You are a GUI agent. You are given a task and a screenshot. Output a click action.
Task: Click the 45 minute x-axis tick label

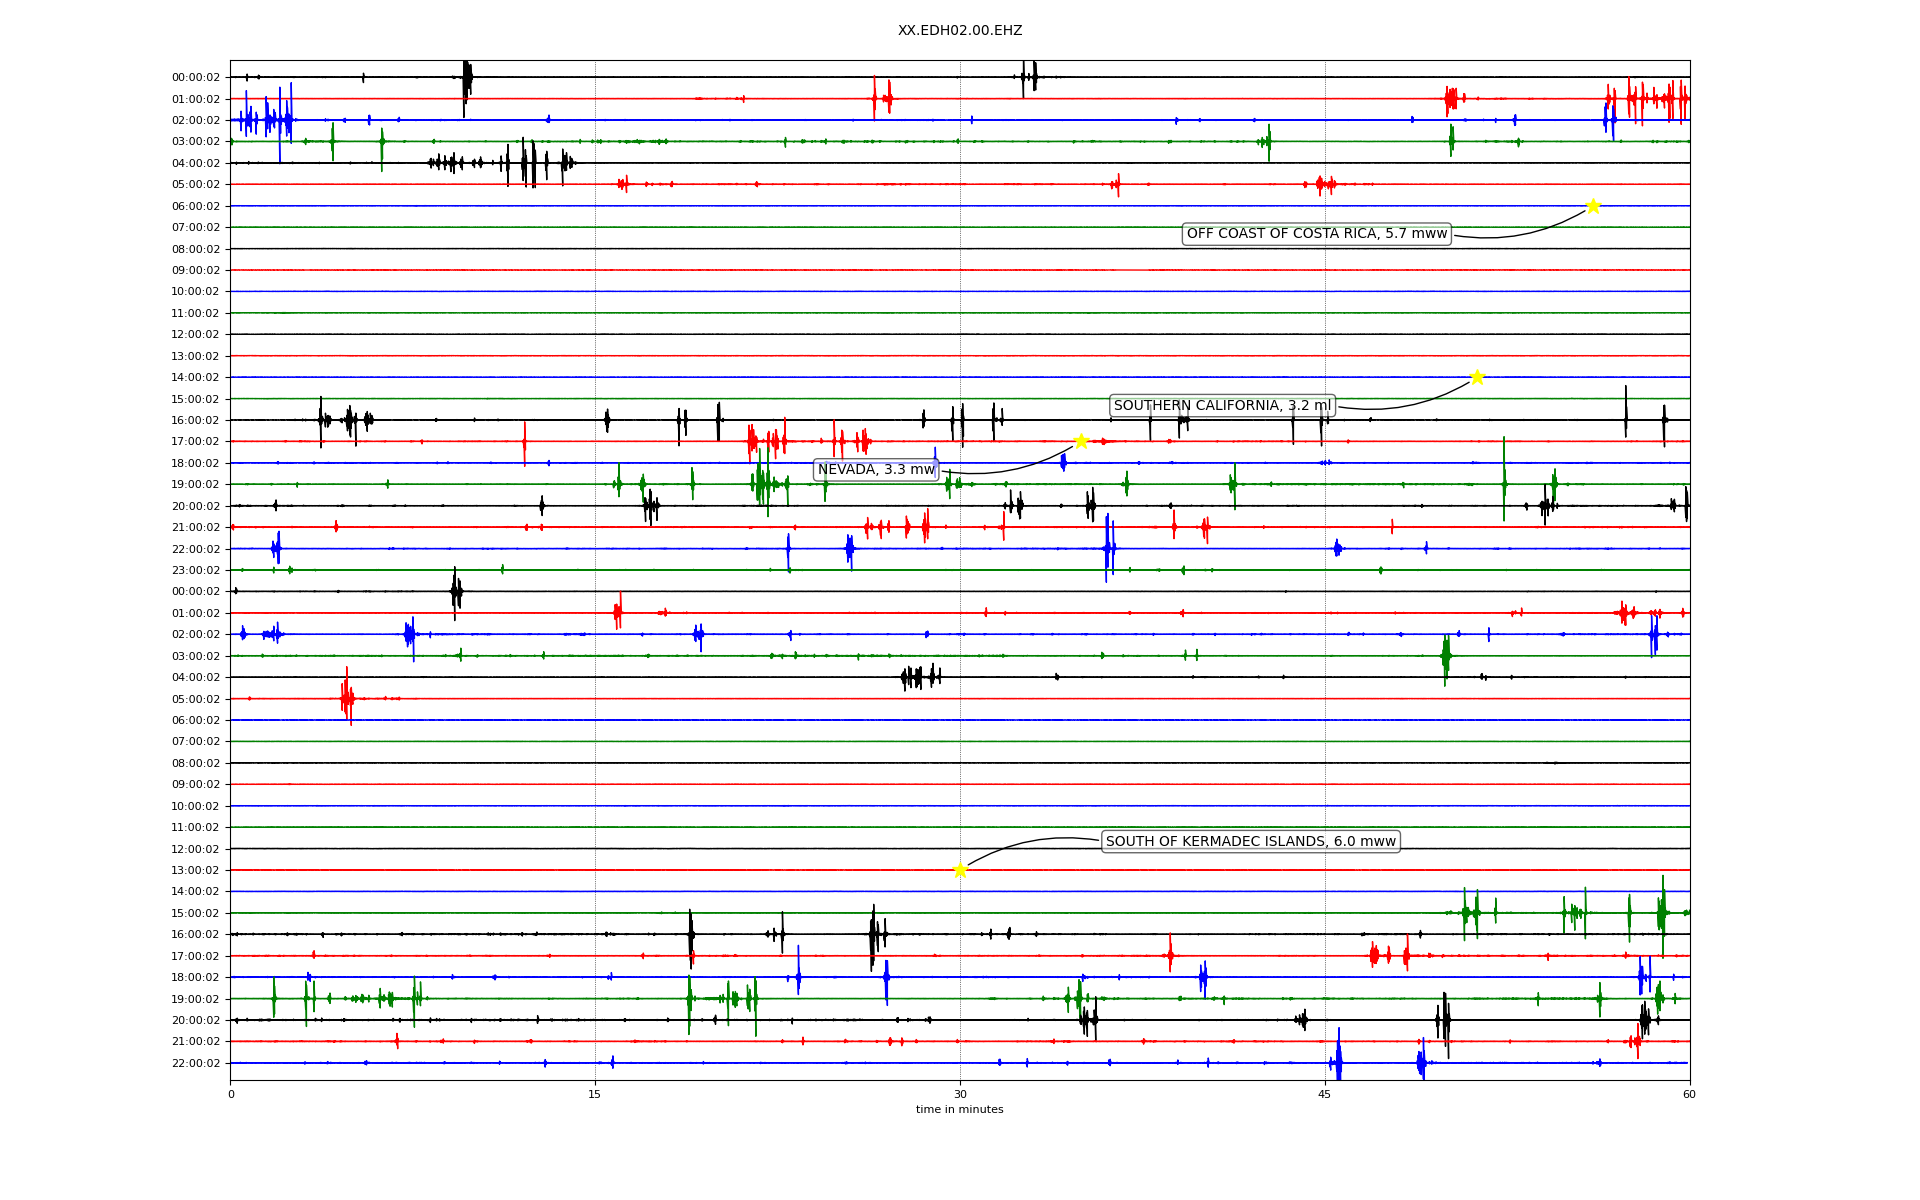(1325, 1094)
